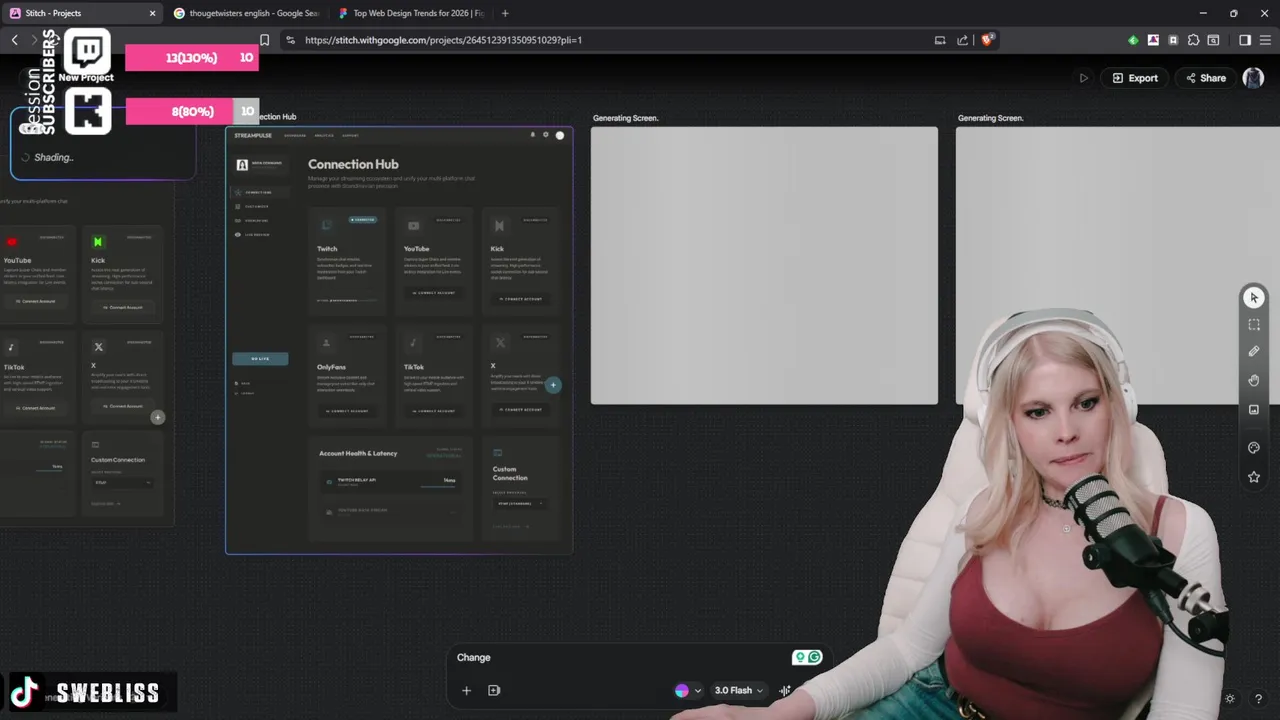Choose the marquee selection frame tool

pyautogui.click(x=1253, y=325)
